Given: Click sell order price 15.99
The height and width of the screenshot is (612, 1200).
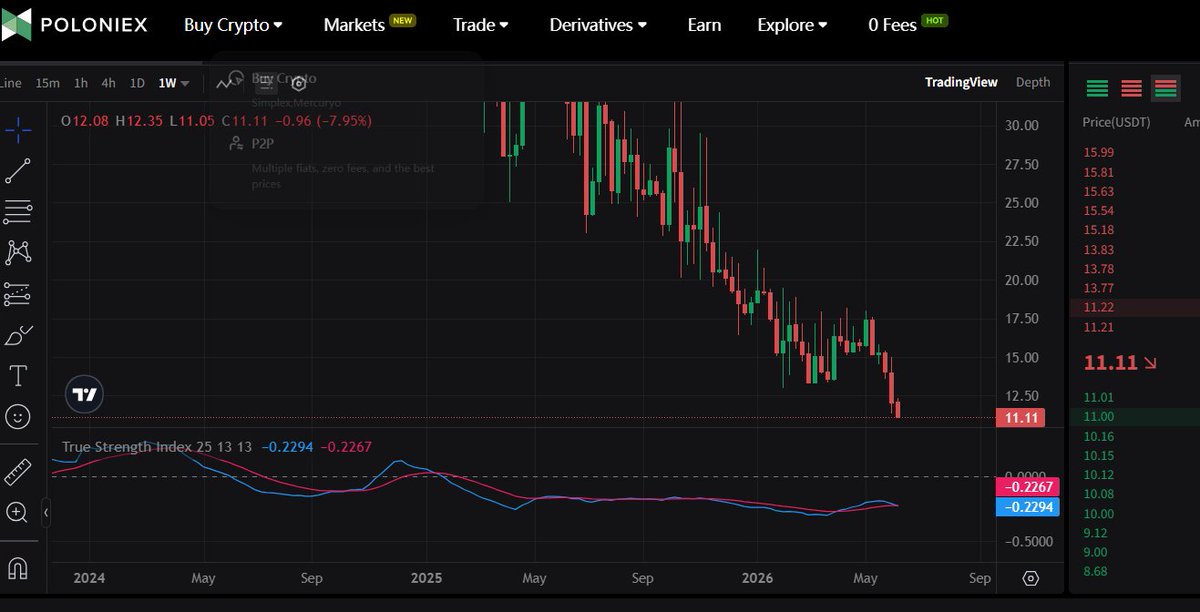Looking at the screenshot, I should [1098, 152].
